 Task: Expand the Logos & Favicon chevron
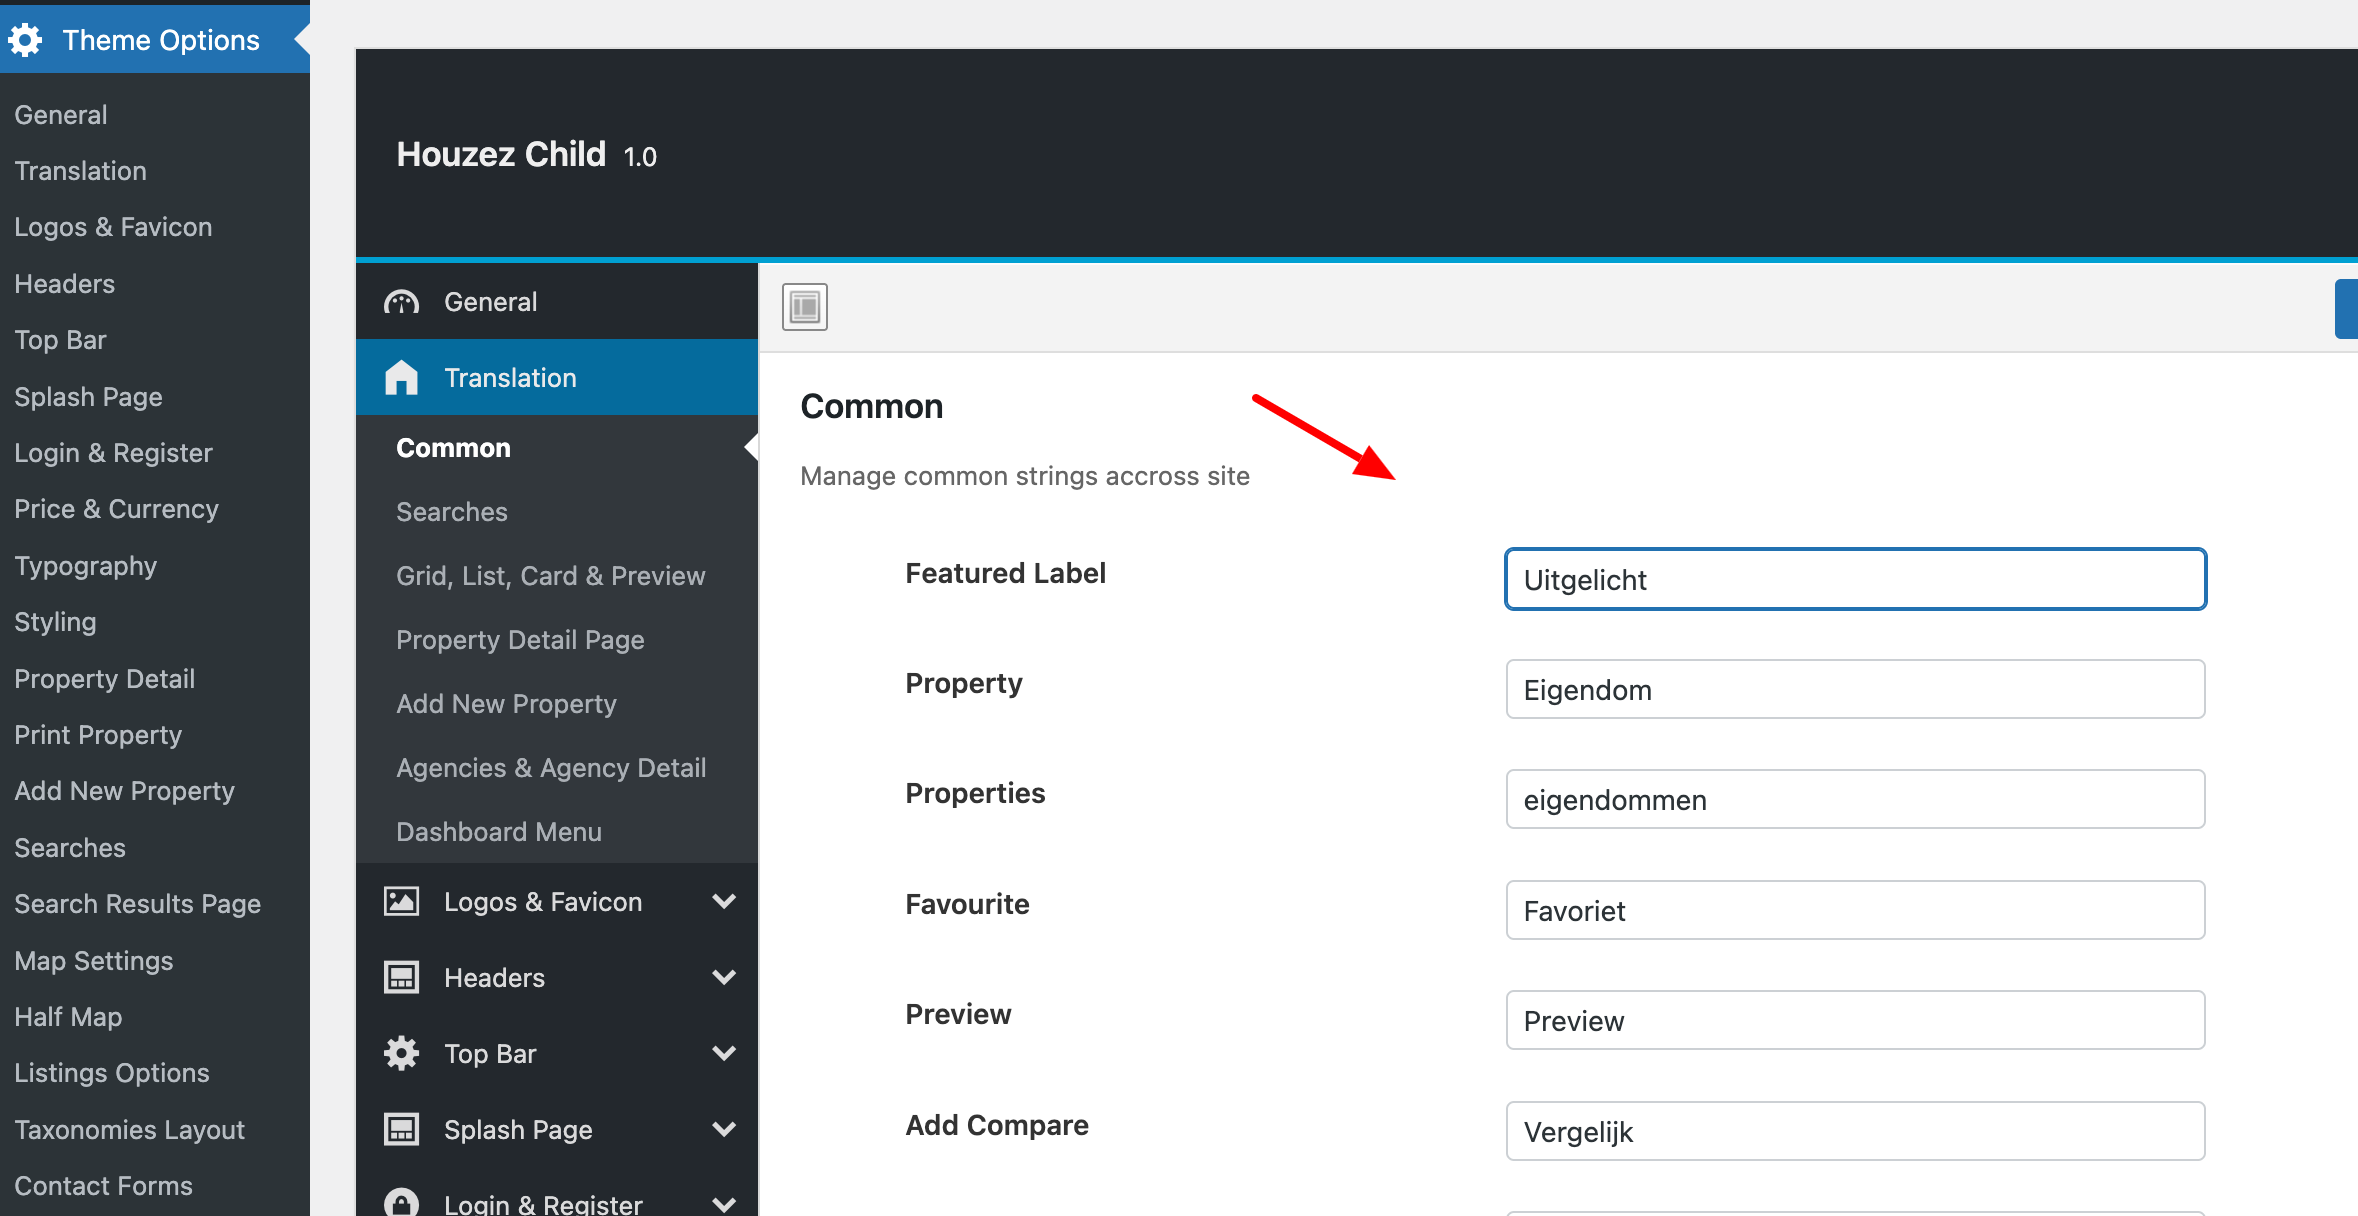click(x=724, y=902)
